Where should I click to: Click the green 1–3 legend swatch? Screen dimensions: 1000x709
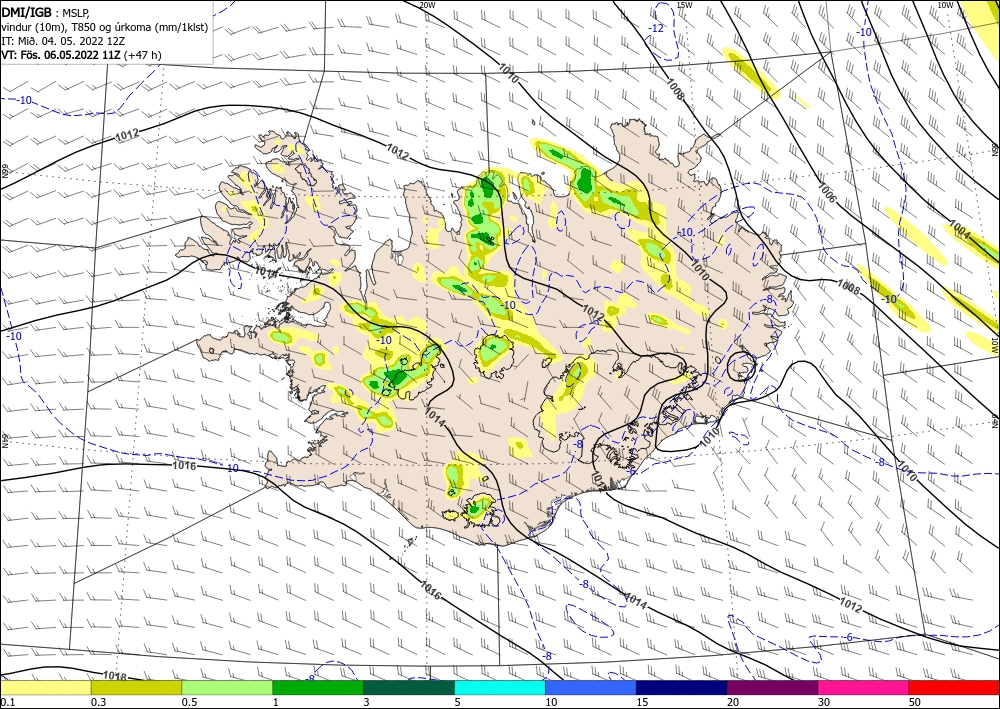(x=318, y=687)
